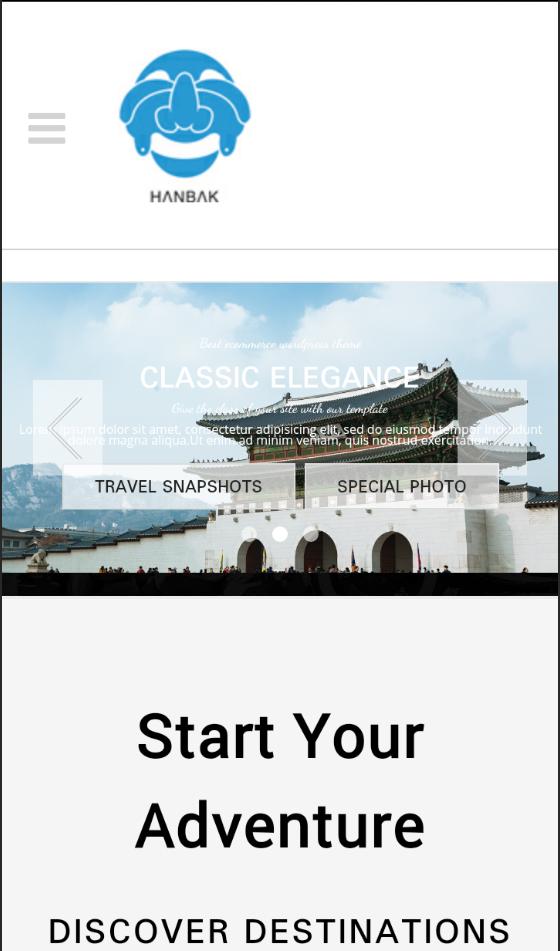Click the Lorem ipsum slide description text
Viewport: 560px width, 951px height.
[x=280, y=435]
